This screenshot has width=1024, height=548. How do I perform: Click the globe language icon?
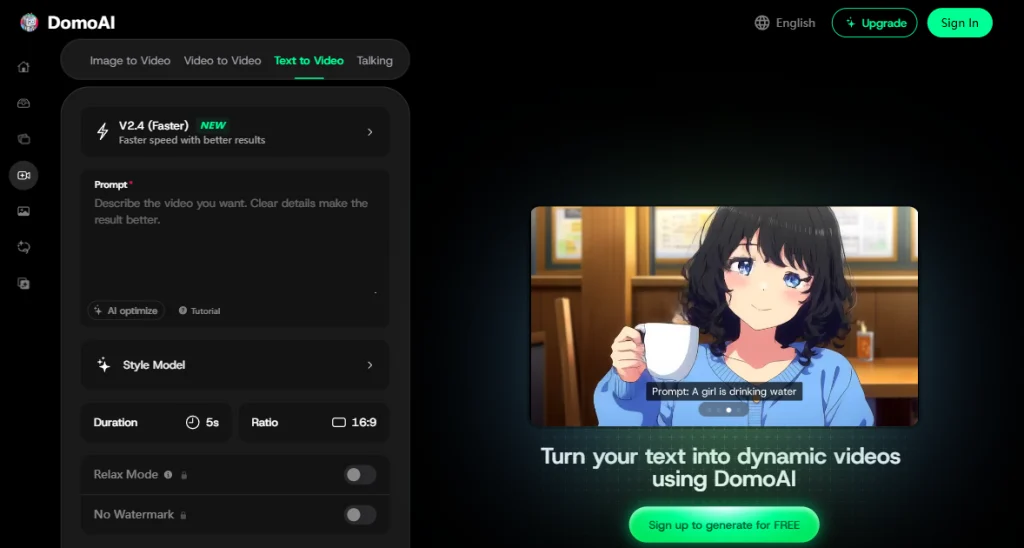point(761,23)
